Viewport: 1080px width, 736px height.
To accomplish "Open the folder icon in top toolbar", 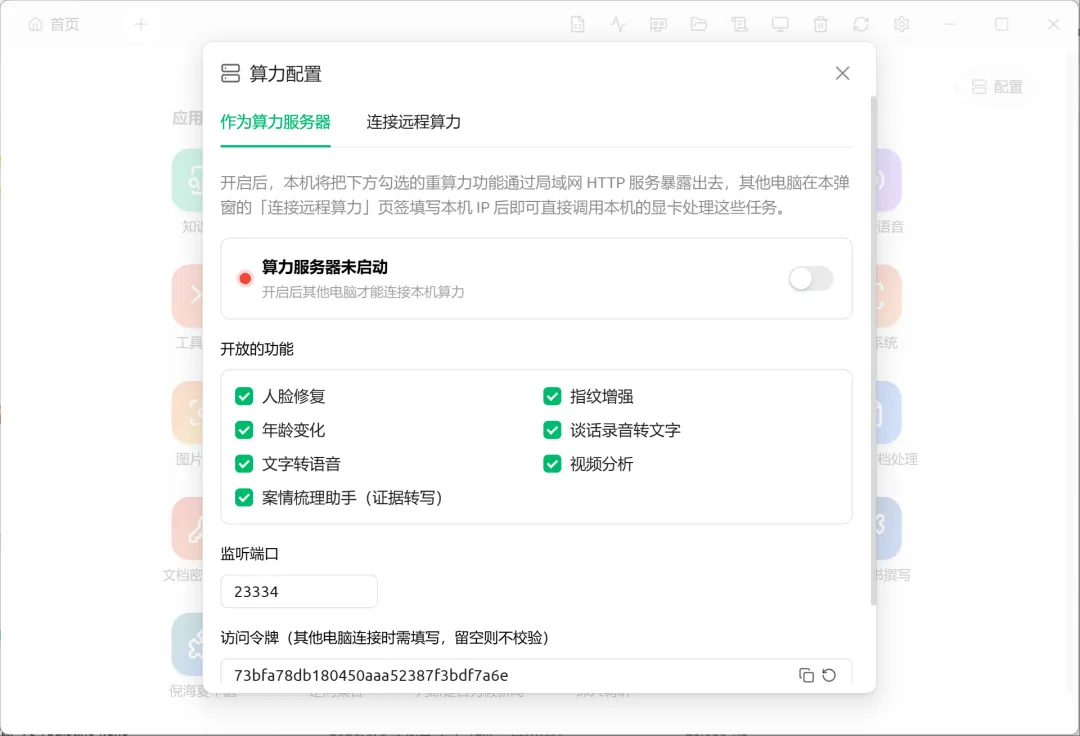I will click(699, 25).
